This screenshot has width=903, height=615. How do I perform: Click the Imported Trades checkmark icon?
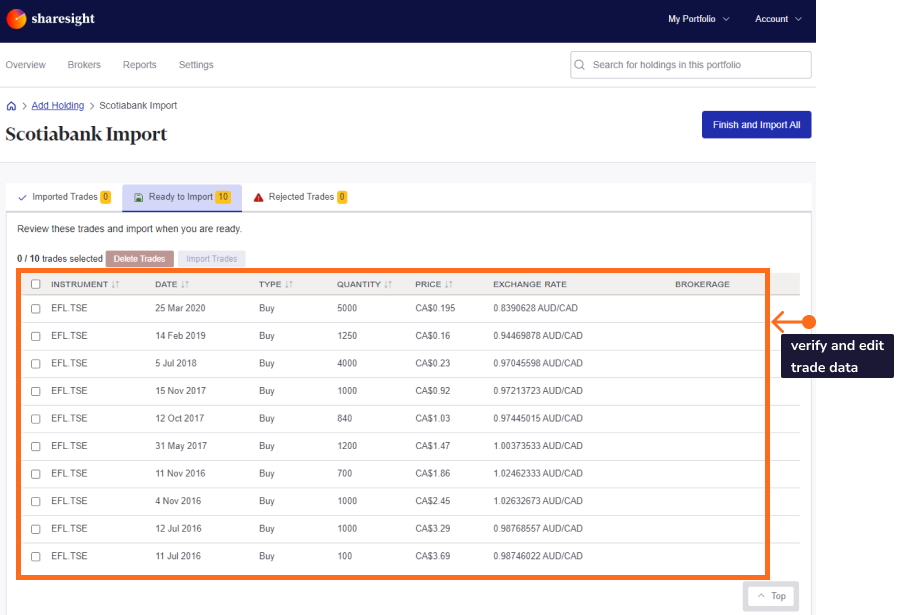pyautogui.click(x=22, y=198)
